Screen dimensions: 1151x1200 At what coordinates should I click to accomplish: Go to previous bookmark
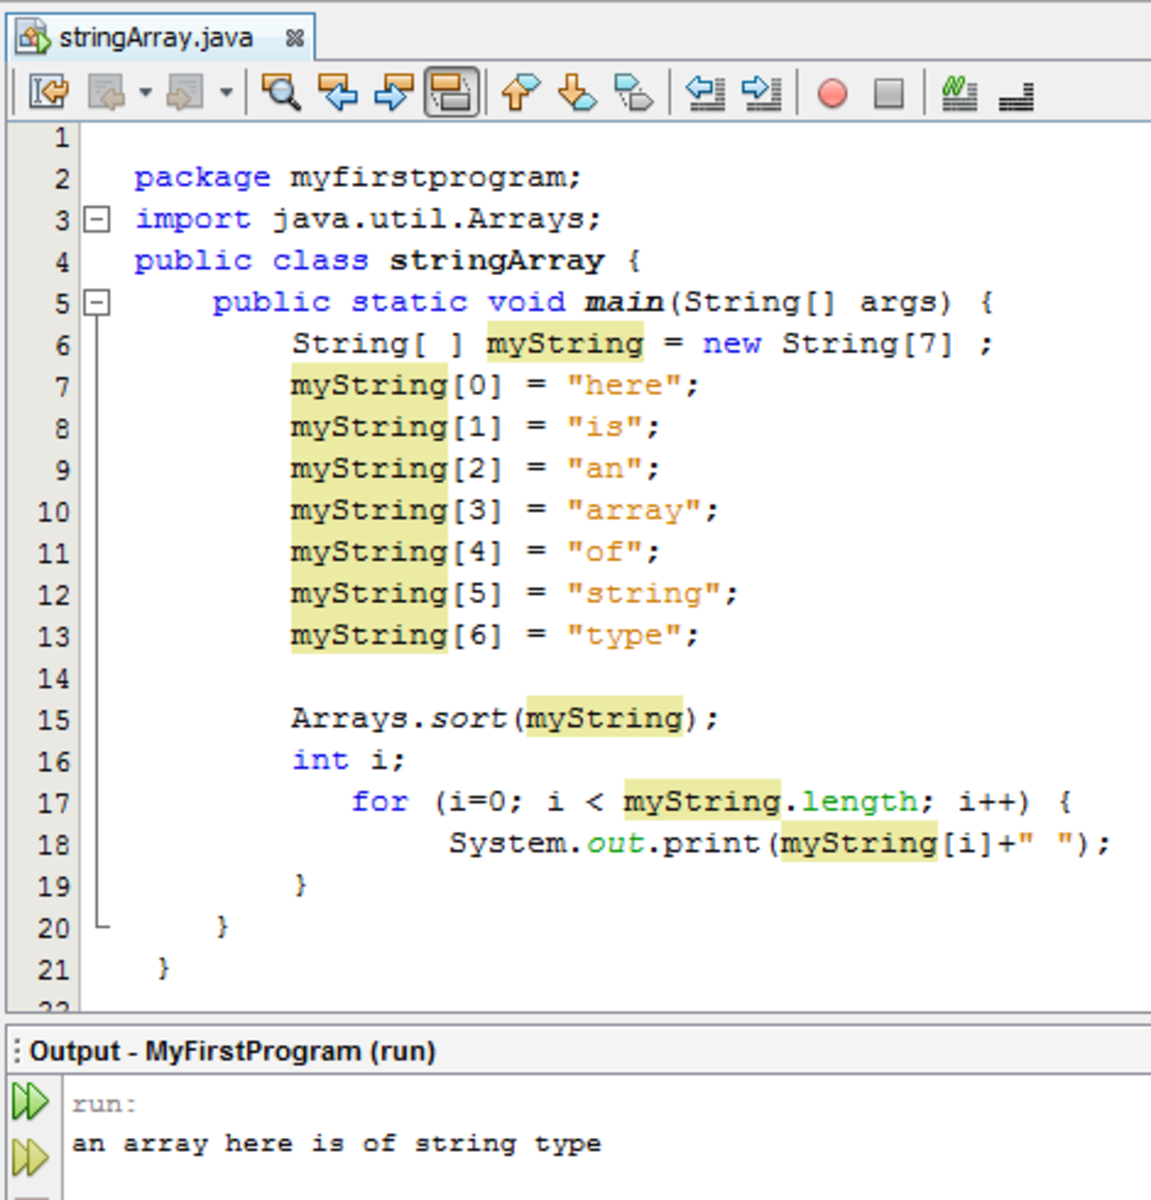pyautogui.click(x=520, y=93)
